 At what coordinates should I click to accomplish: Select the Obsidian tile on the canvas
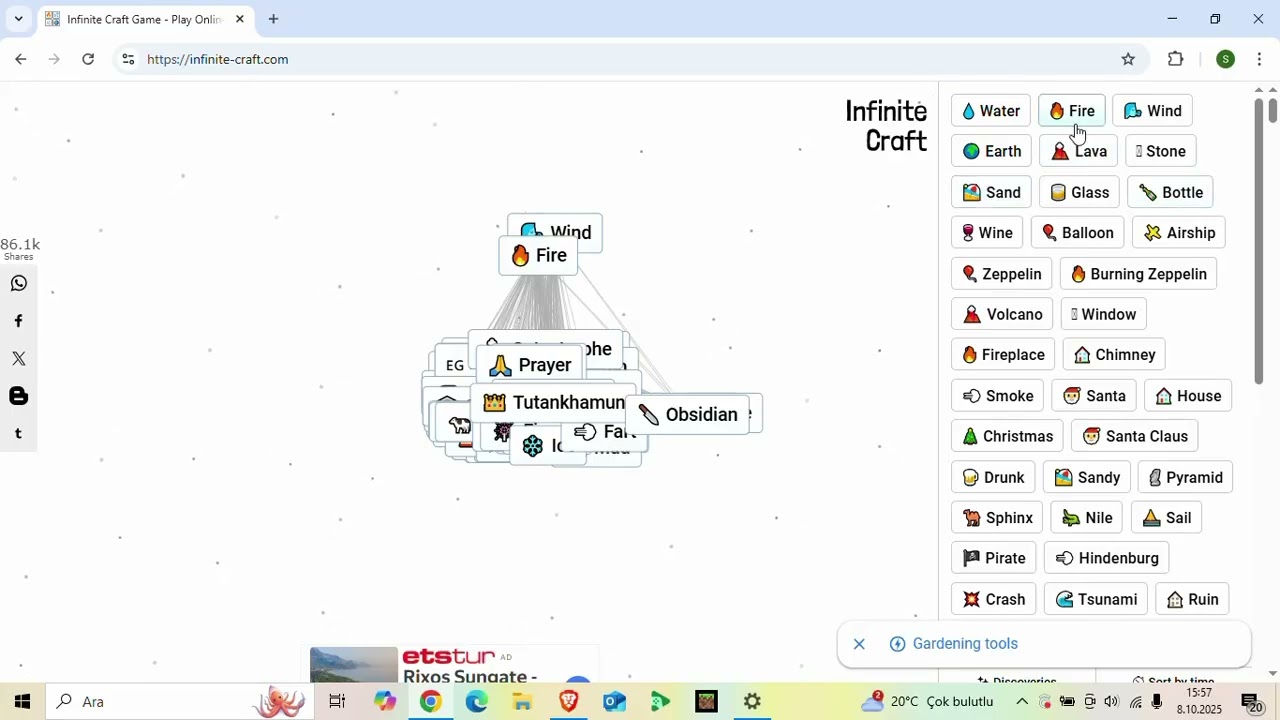pos(687,415)
